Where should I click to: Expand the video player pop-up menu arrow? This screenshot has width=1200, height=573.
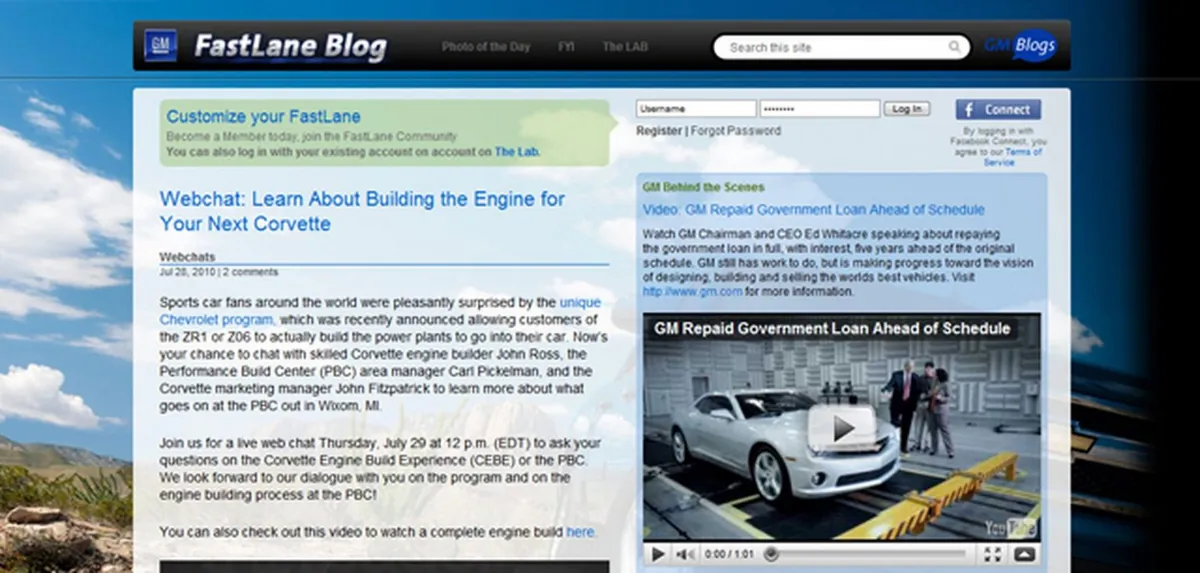(x=1024, y=553)
